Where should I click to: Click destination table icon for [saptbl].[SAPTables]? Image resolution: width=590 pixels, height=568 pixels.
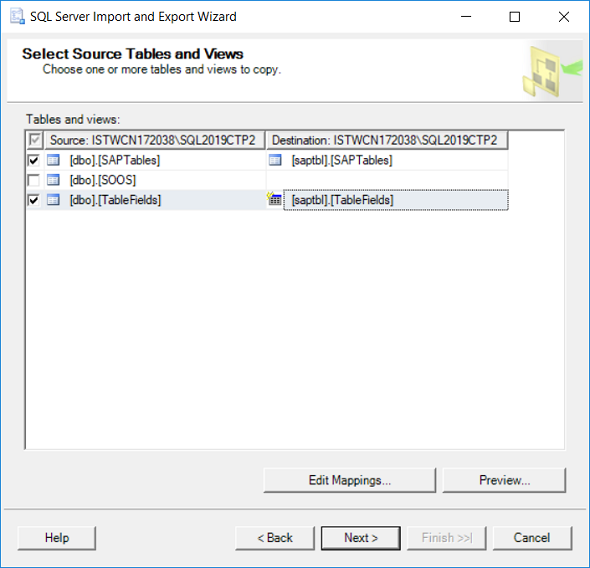click(x=275, y=160)
